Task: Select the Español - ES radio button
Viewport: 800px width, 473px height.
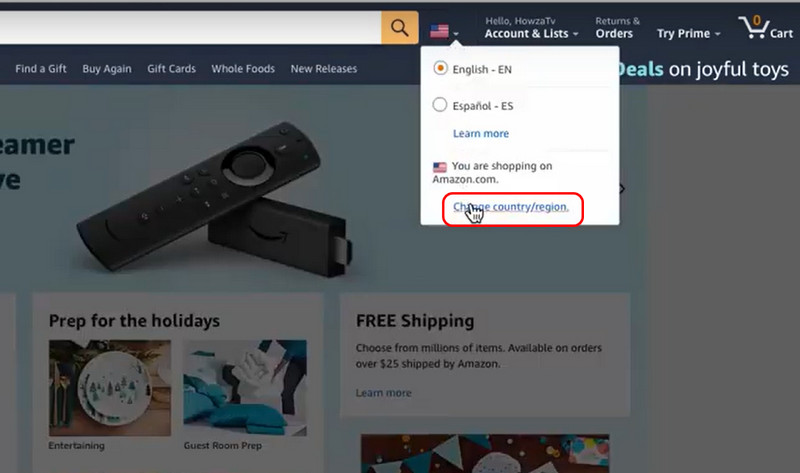Action: [x=440, y=105]
